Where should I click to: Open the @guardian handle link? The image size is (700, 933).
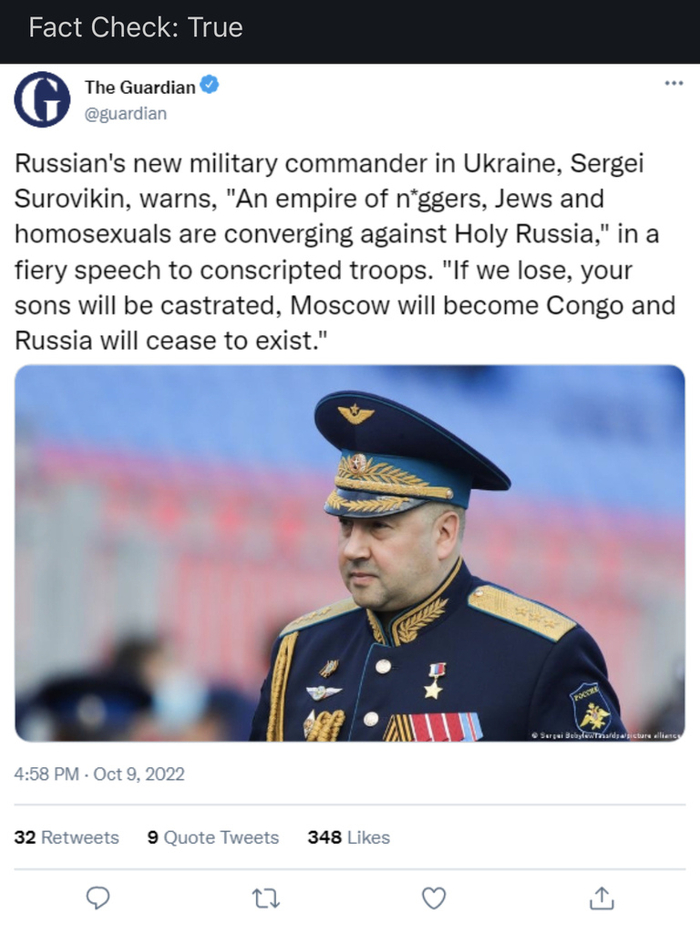(125, 113)
